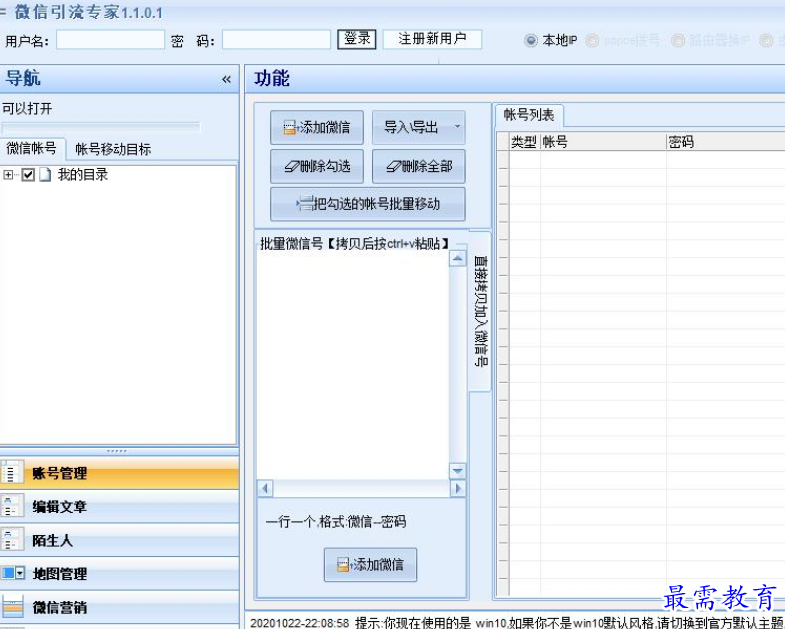Viewport: 785px width, 629px height.
Task: Open the 编辑文章 navigation section
Action: [x=119, y=506]
